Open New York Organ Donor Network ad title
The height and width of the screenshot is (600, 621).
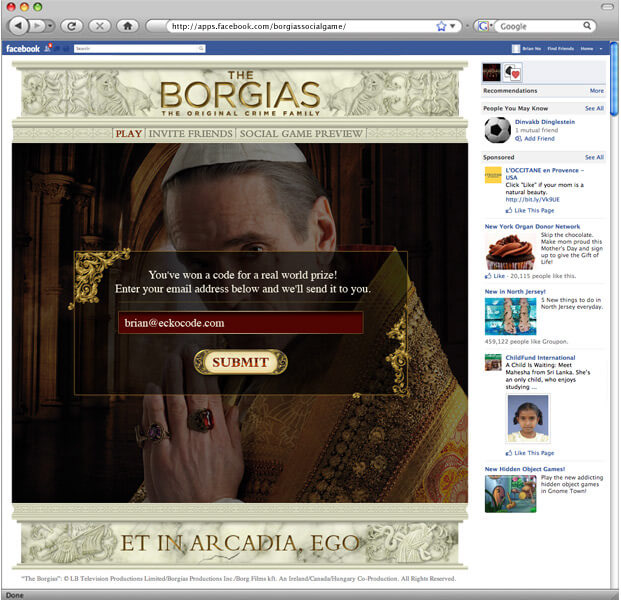(x=532, y=227)
